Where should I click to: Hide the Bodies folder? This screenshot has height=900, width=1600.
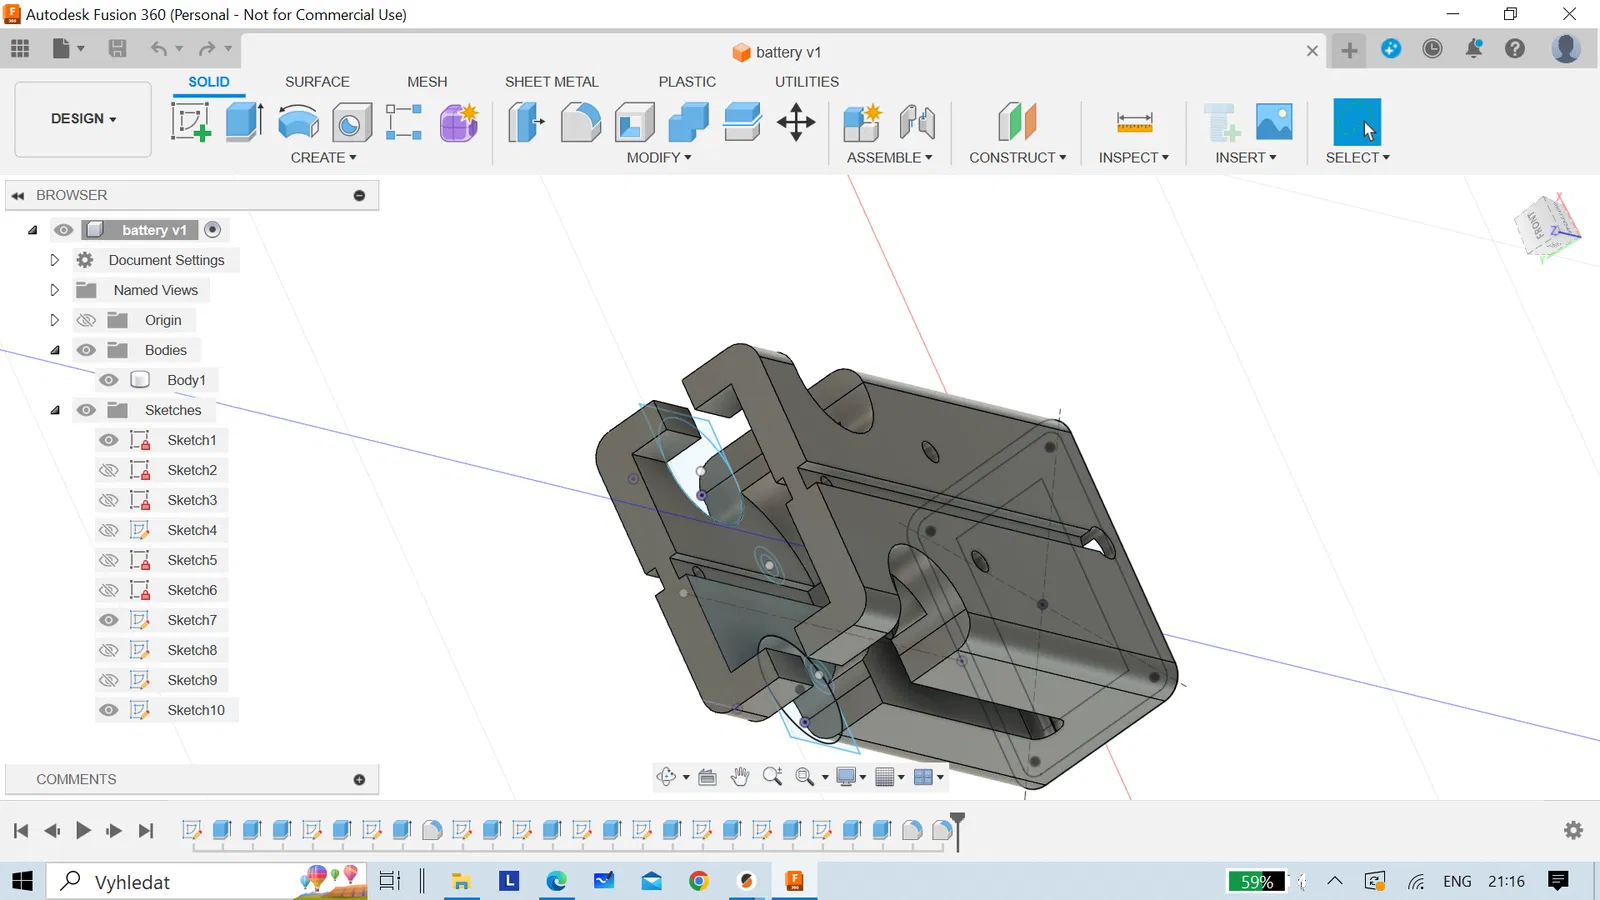tap(86, 350)
